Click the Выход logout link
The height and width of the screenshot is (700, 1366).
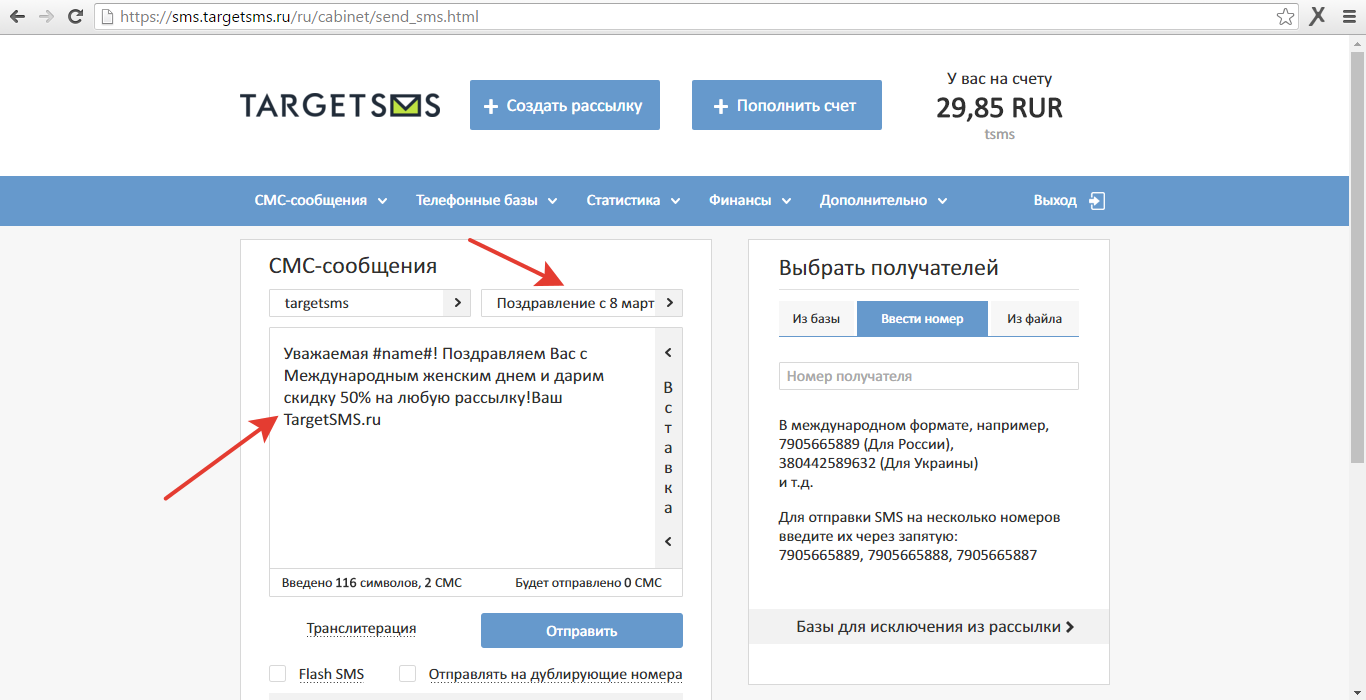(1055, 200)
